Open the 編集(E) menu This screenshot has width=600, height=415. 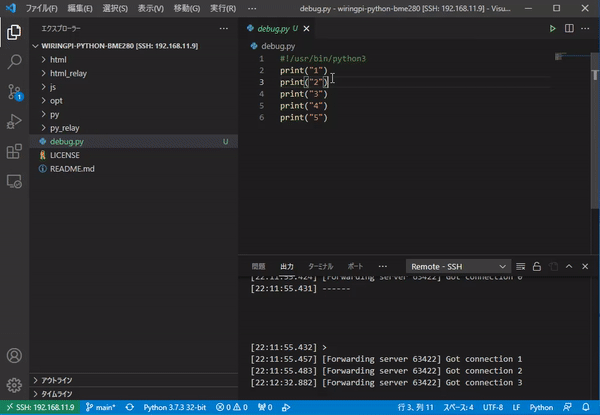click(x=80, y=8)
